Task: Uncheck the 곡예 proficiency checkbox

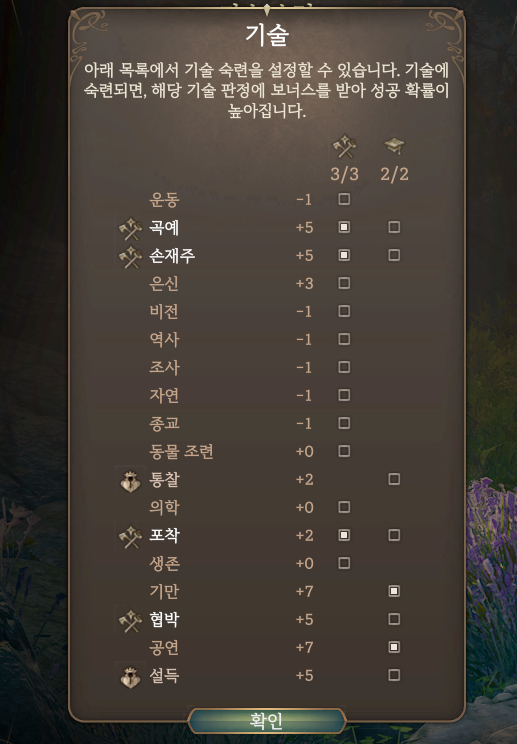Action: (344, 227)
